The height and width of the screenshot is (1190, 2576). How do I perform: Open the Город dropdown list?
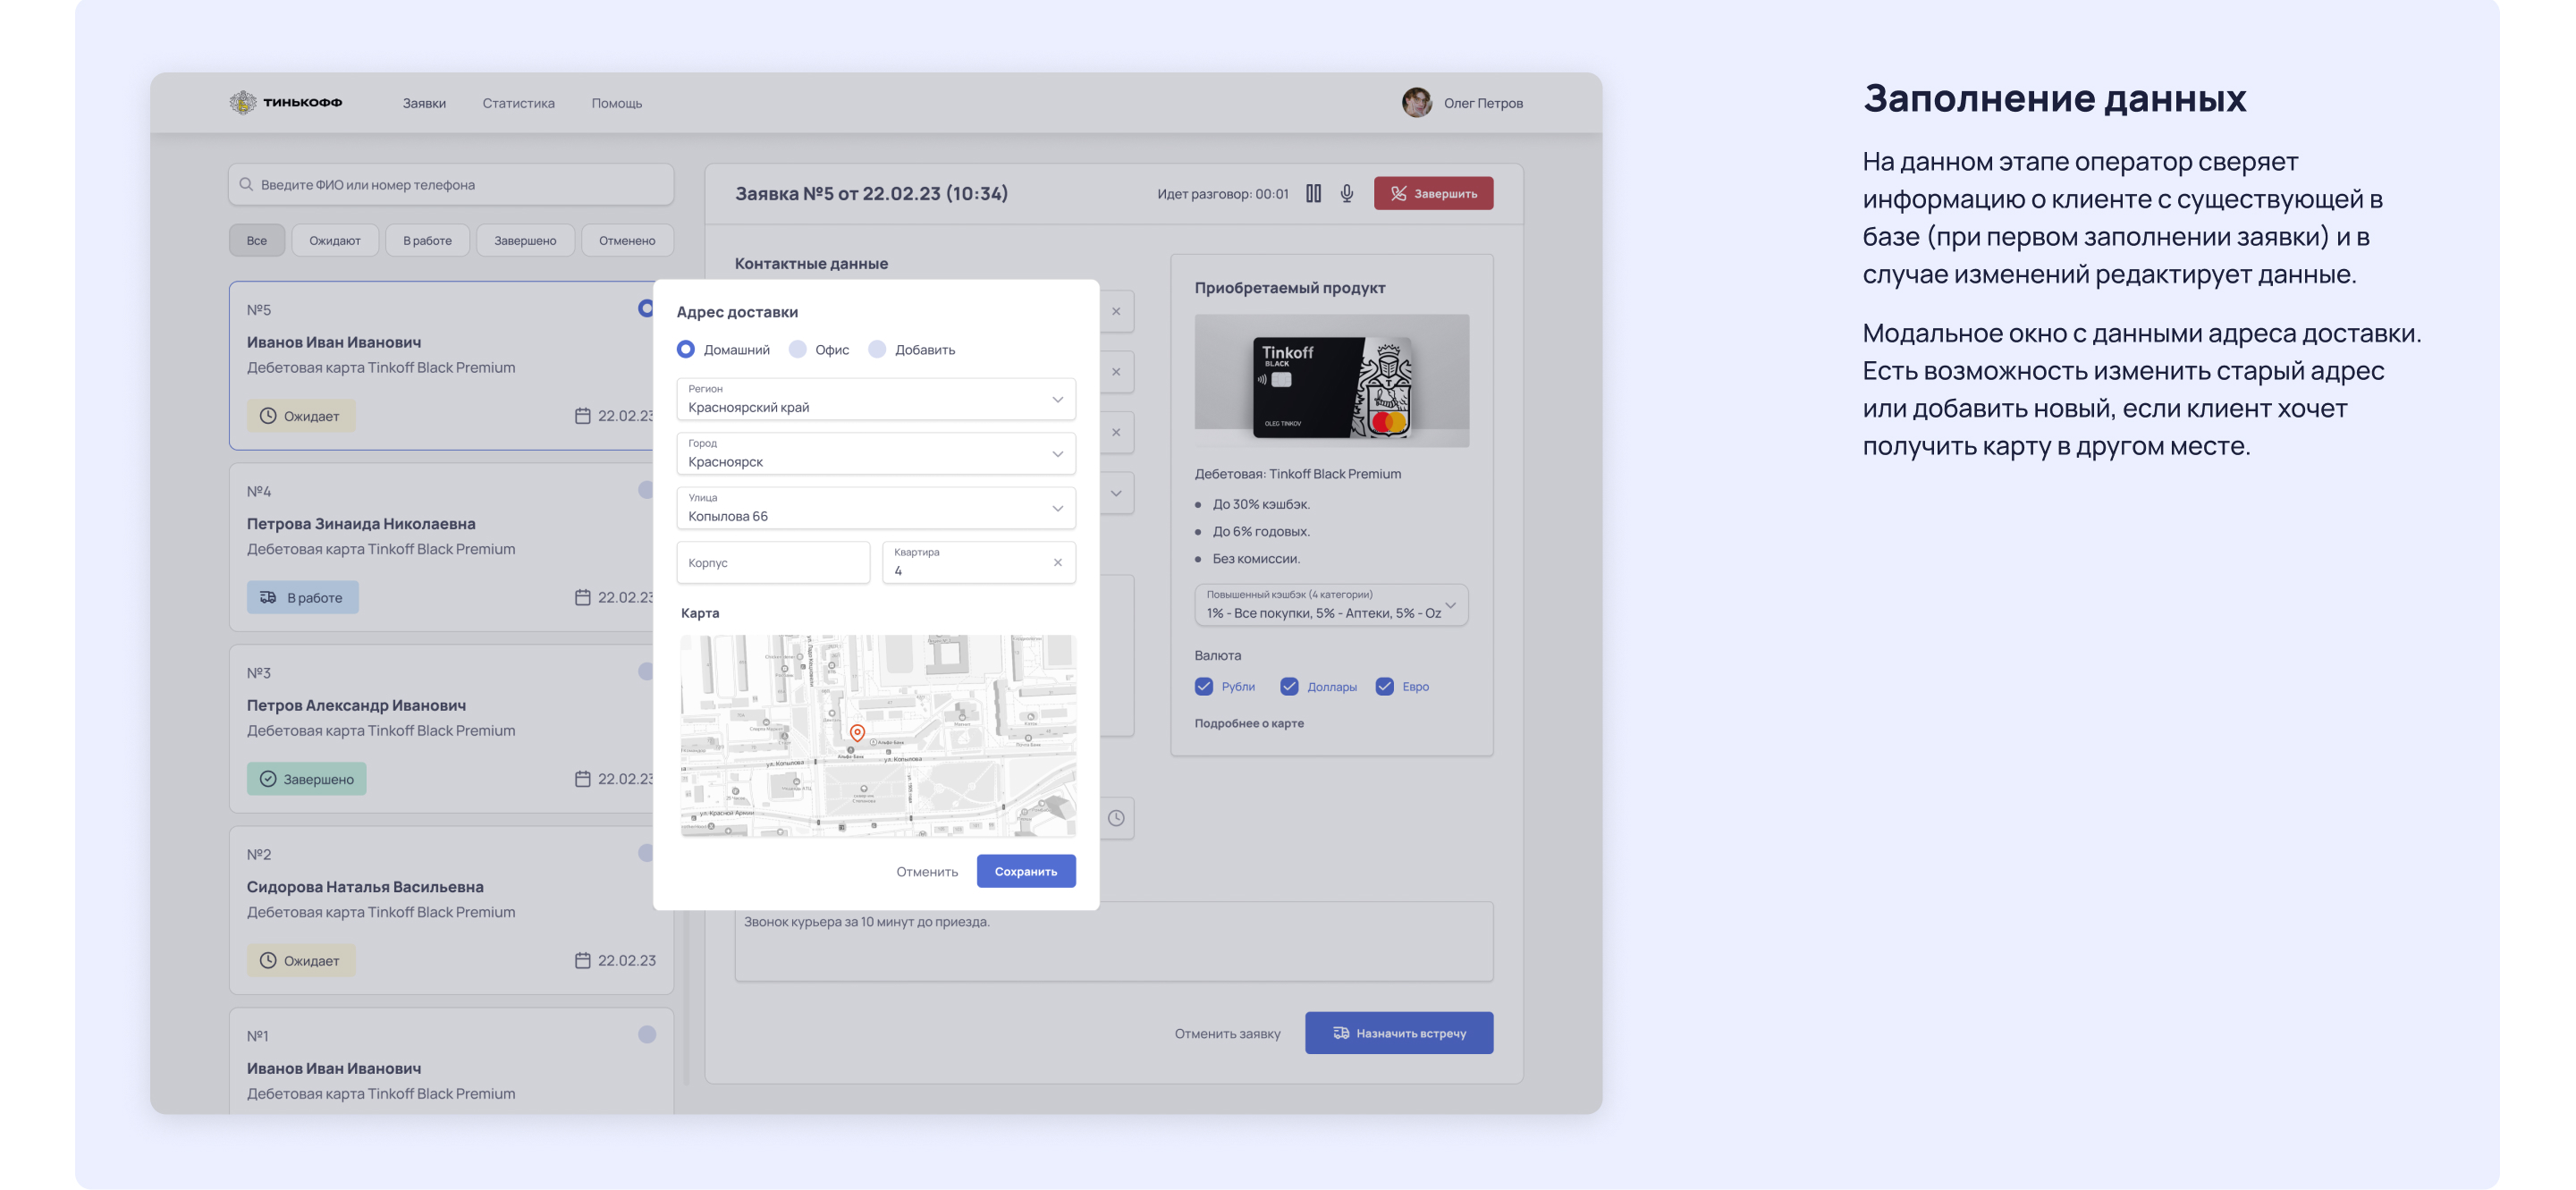tap(1057, 454)
